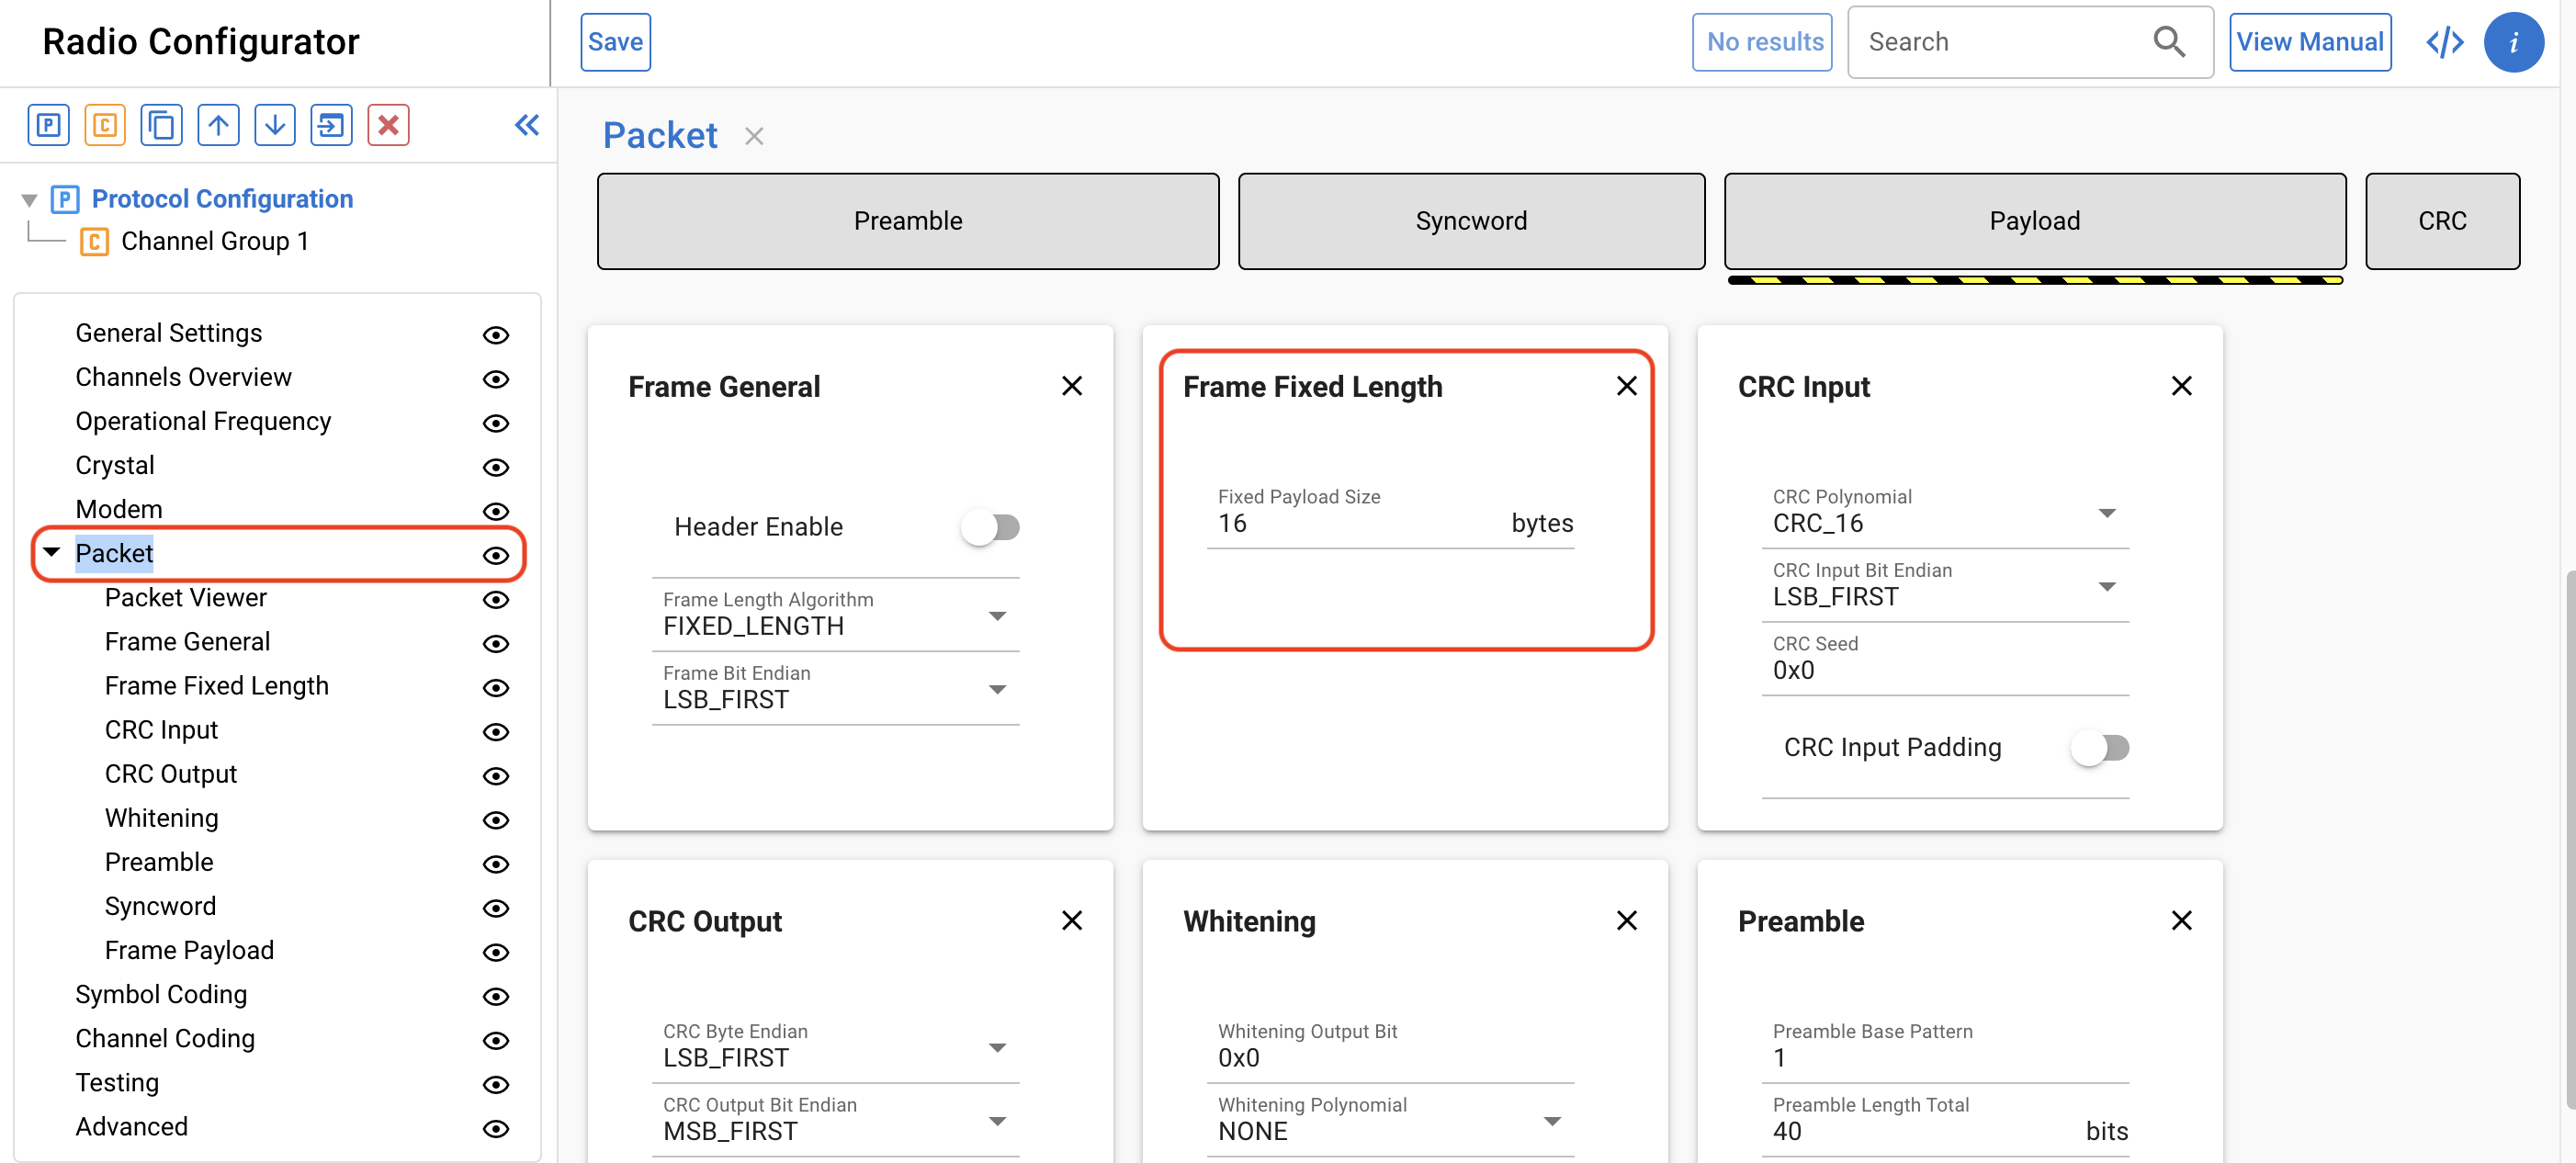Click the move up arrow icon
Image resolution: width=2576 pixels, height=1163 pixels.
(x=218, y=125)
